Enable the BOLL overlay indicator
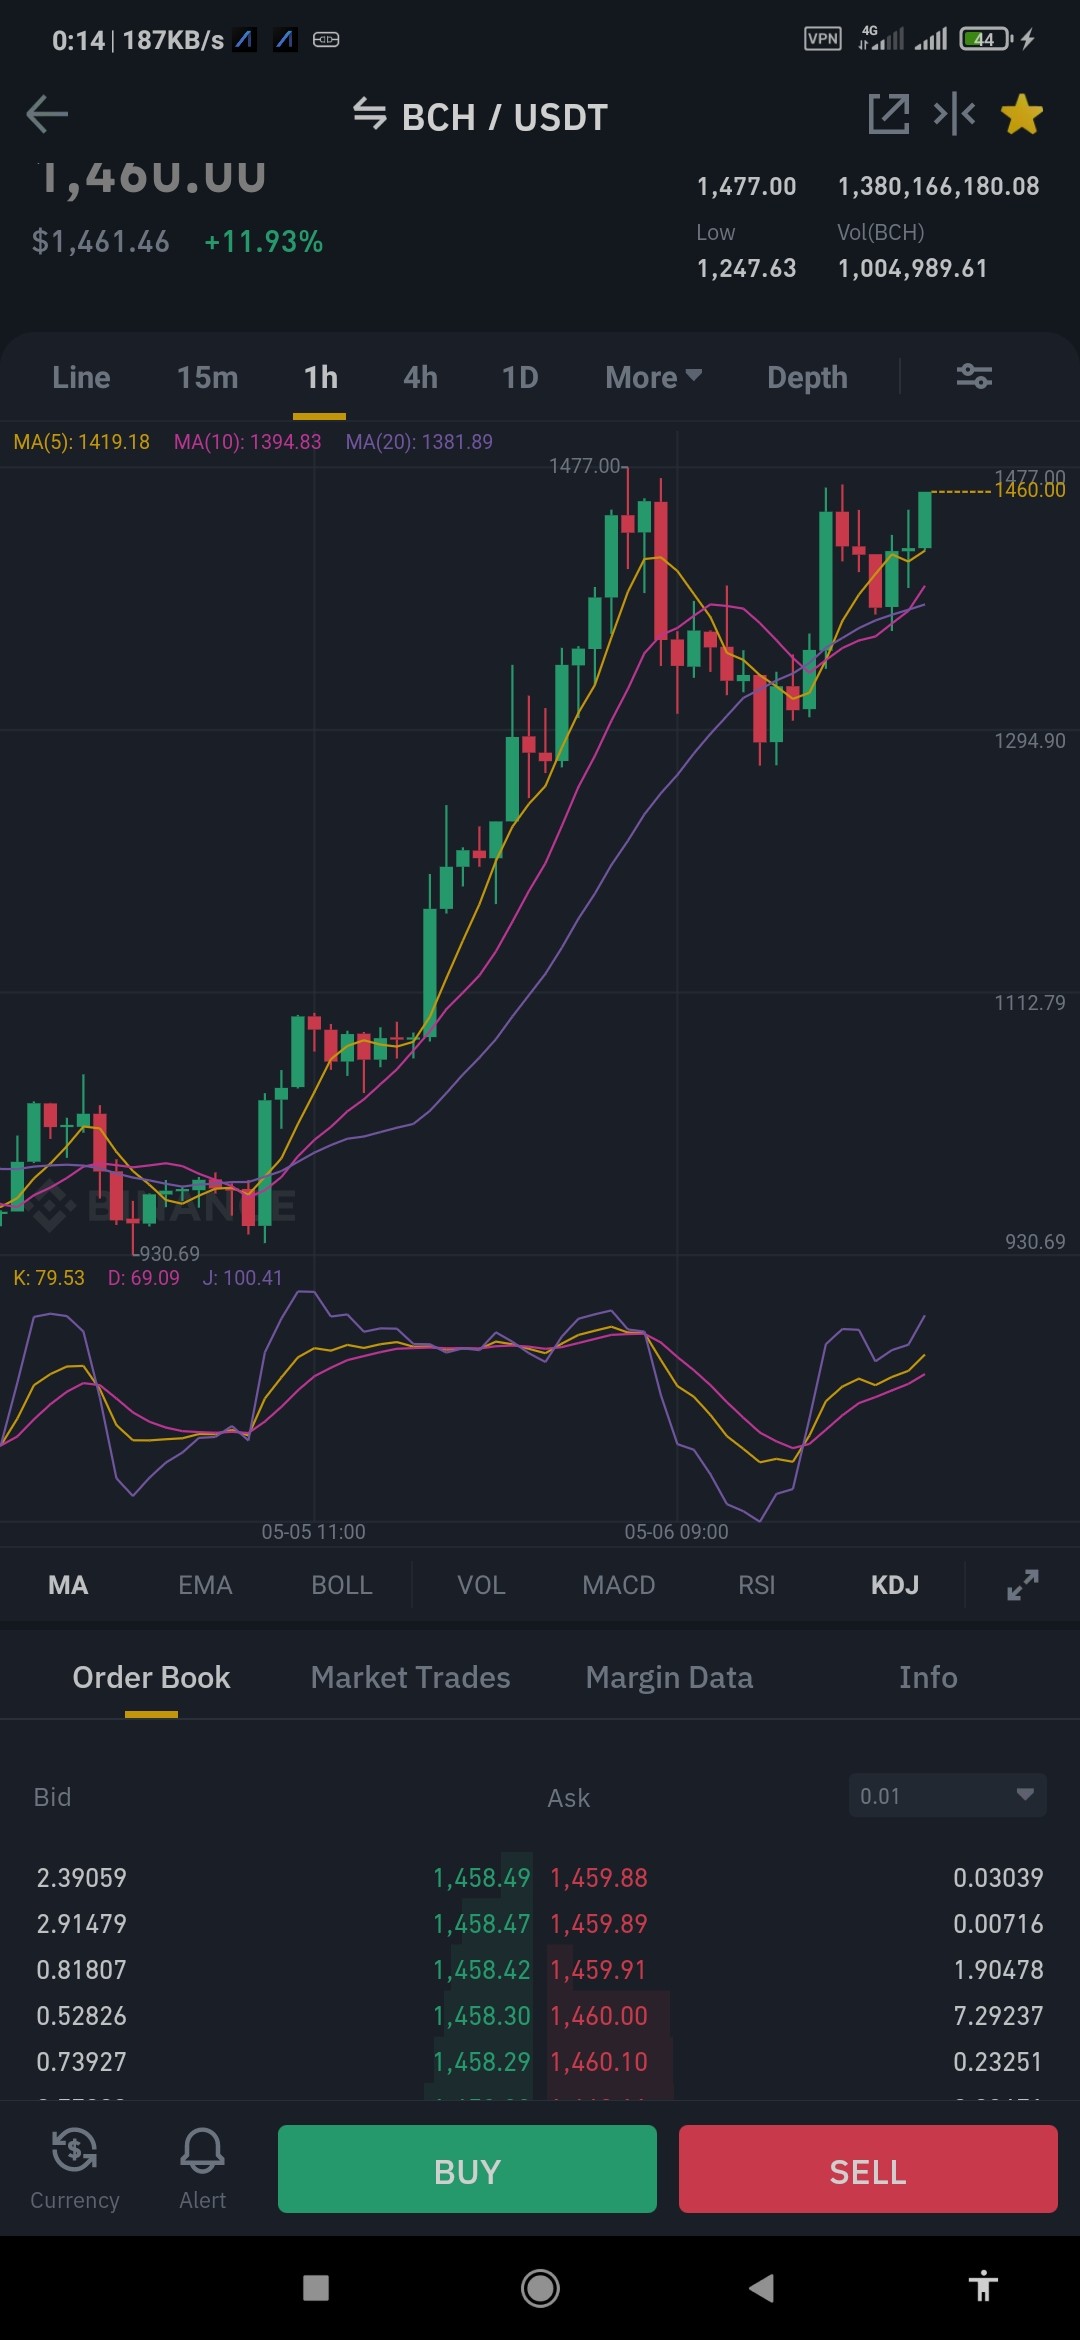 tap(342, 1585)
